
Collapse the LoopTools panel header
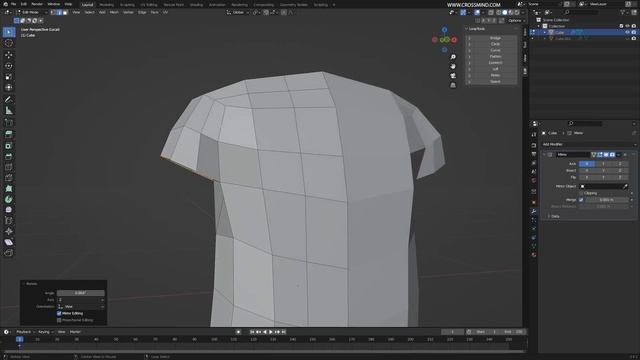[x=491, y=29]
